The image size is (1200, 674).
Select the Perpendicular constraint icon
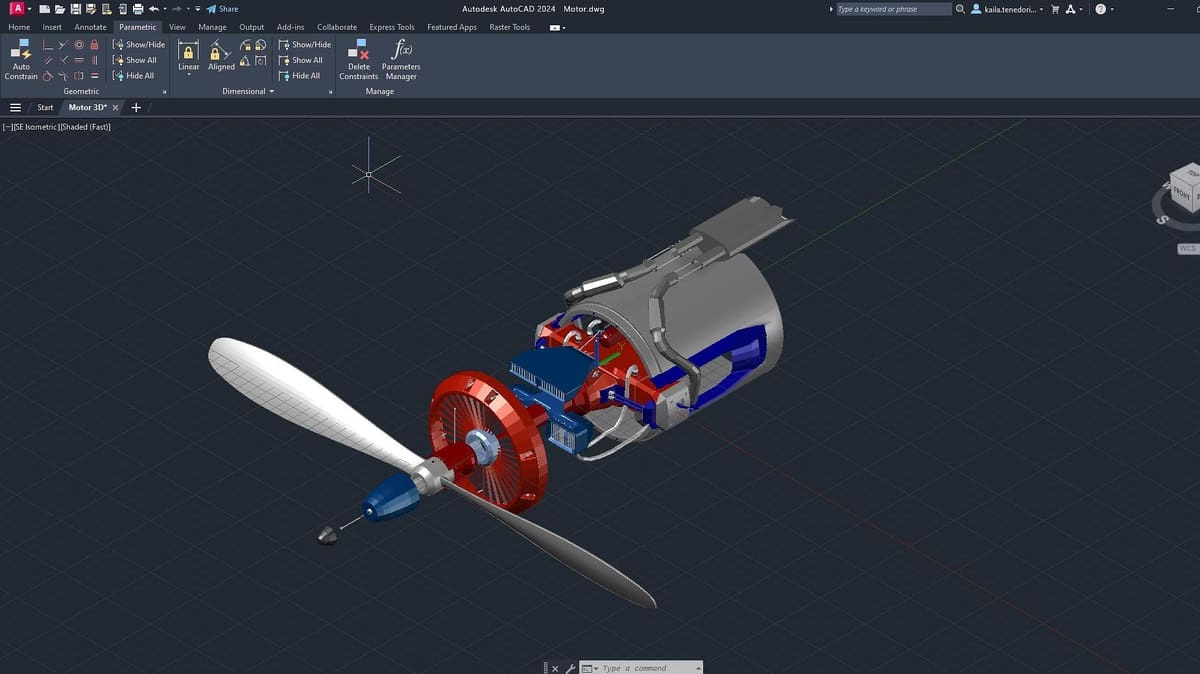(63, 60)
